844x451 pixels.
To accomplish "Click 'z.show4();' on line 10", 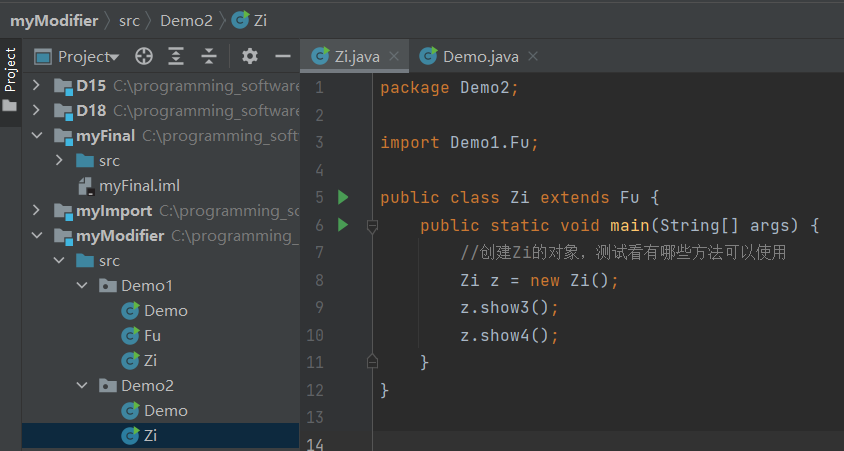I will tap(509, 335).
